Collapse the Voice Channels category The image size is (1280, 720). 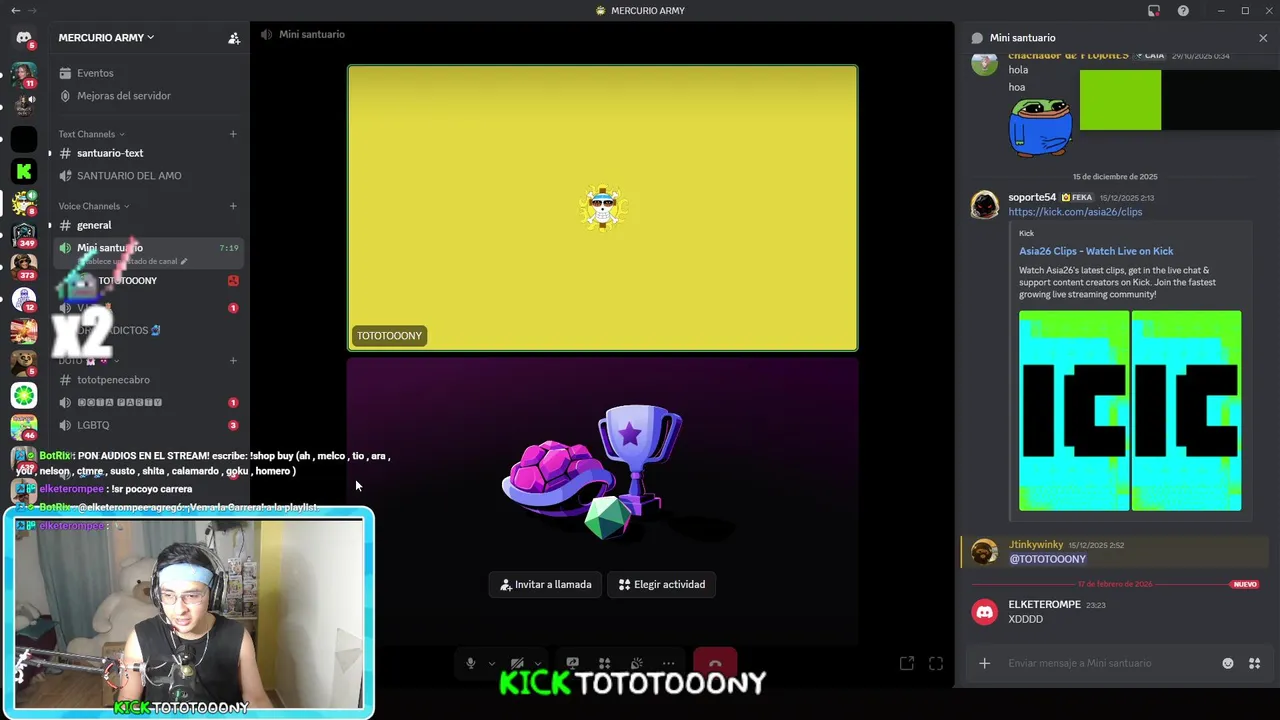coord(93,206)
